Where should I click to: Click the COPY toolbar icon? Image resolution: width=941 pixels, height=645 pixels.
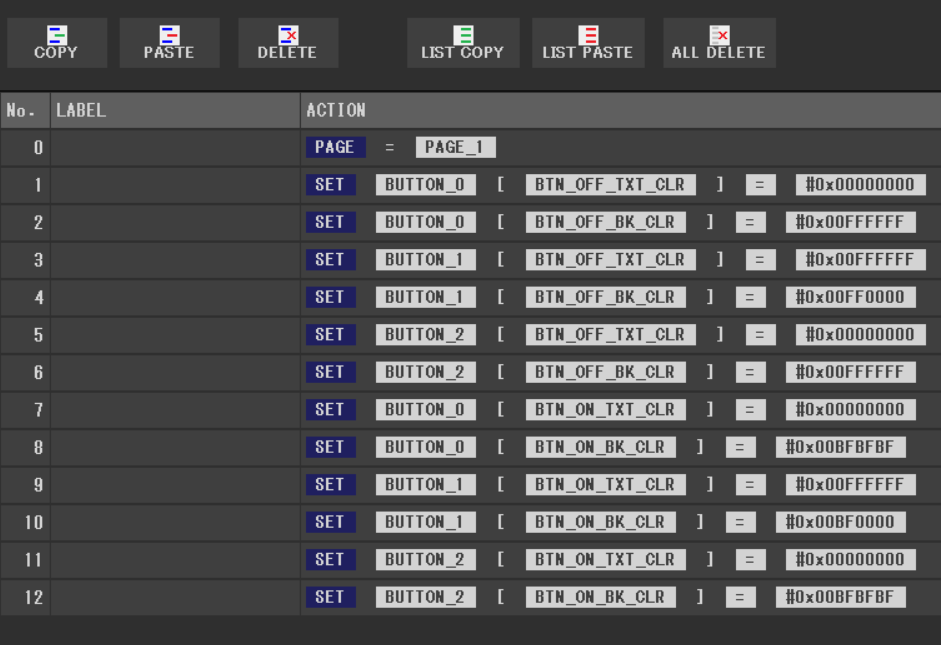click(x=56, y=43)
